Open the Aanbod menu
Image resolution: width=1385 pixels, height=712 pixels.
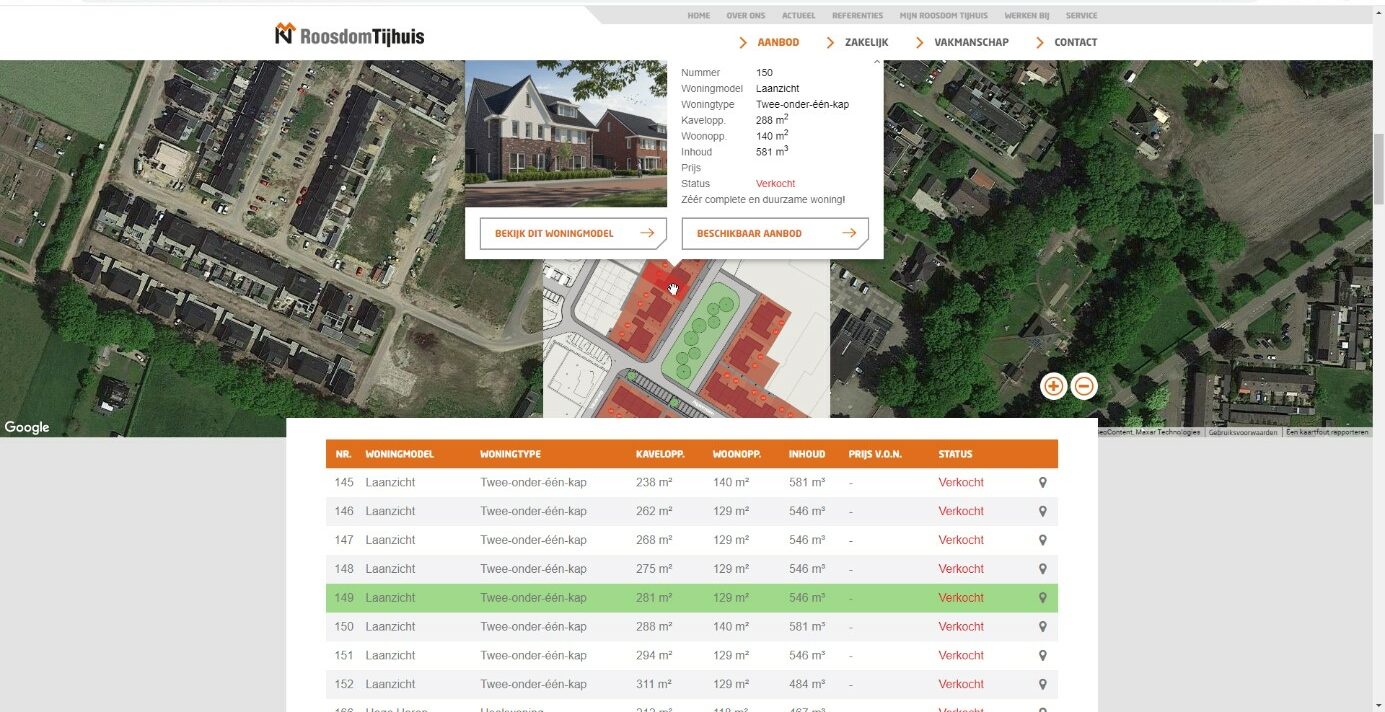(x=777, y=42)
